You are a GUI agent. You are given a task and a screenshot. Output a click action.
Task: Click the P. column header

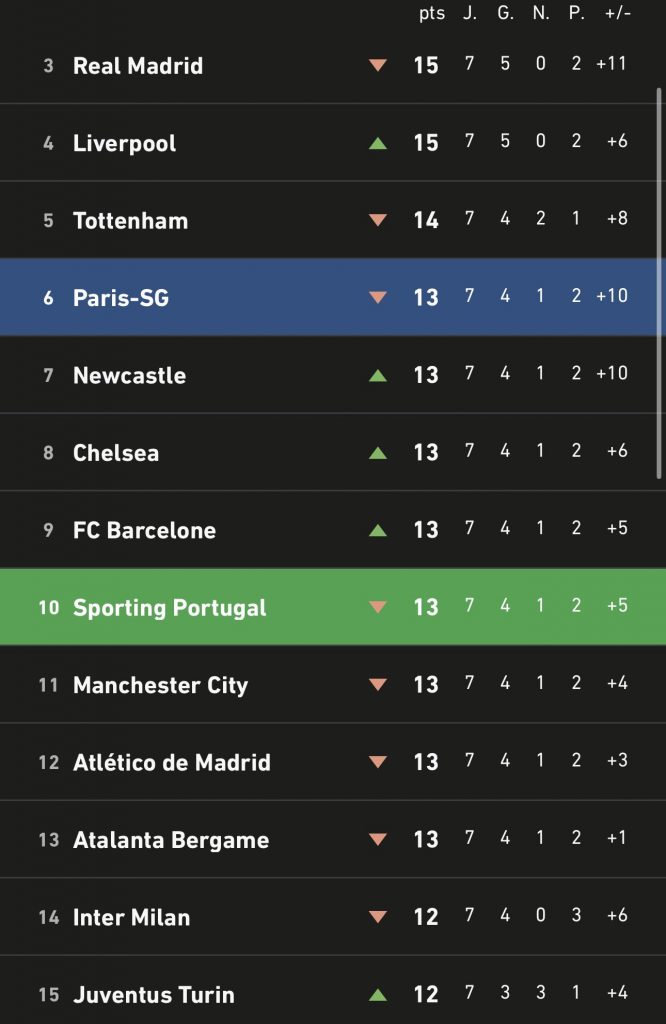pyautogui.click(x=575, y=14)
